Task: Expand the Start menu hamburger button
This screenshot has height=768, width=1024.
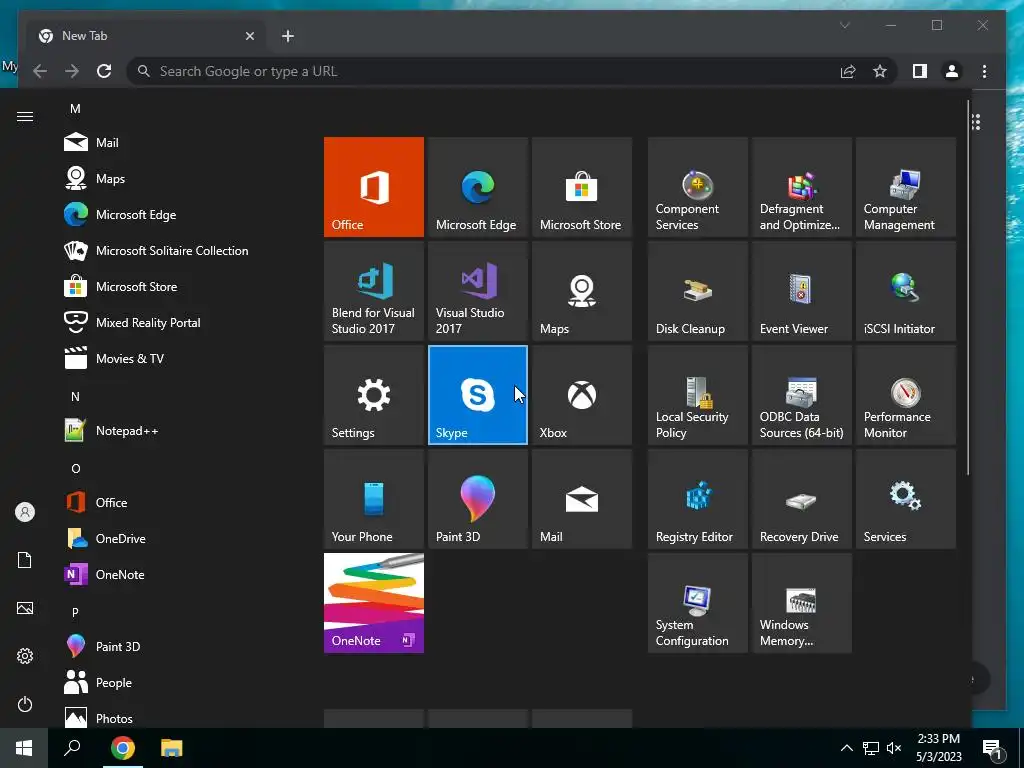Action: pos(25,117)
